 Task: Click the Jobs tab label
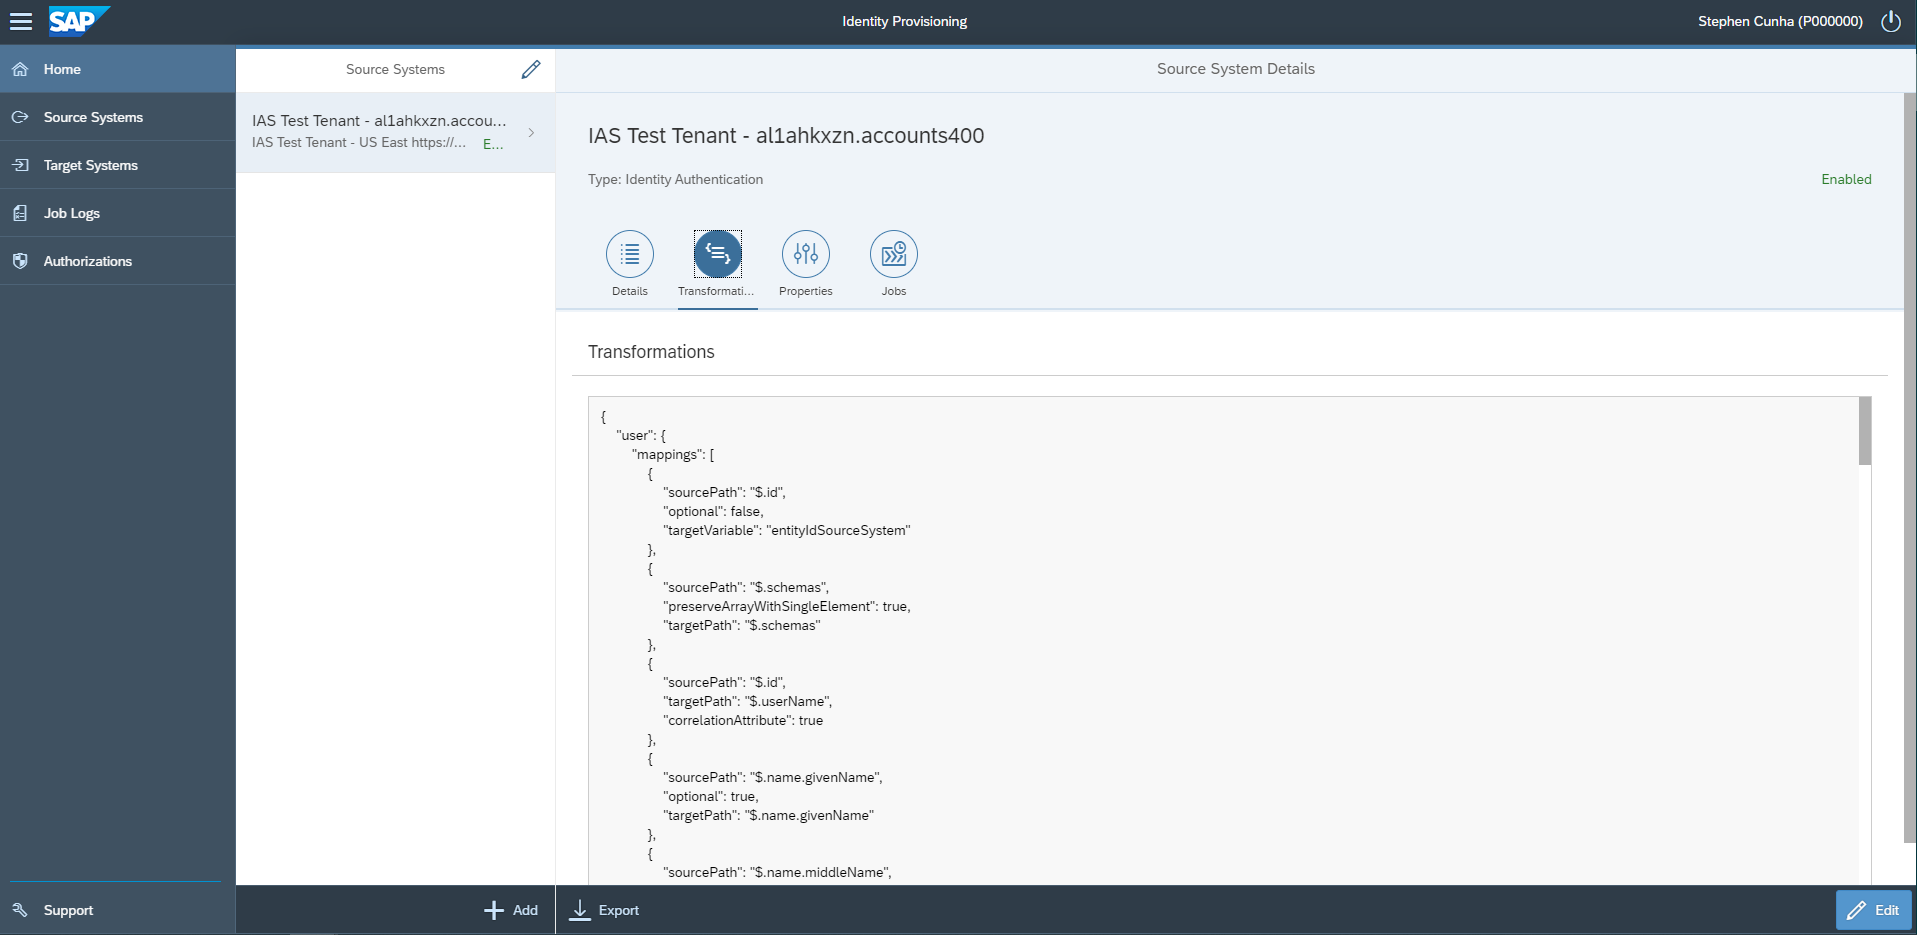[894, 291]
